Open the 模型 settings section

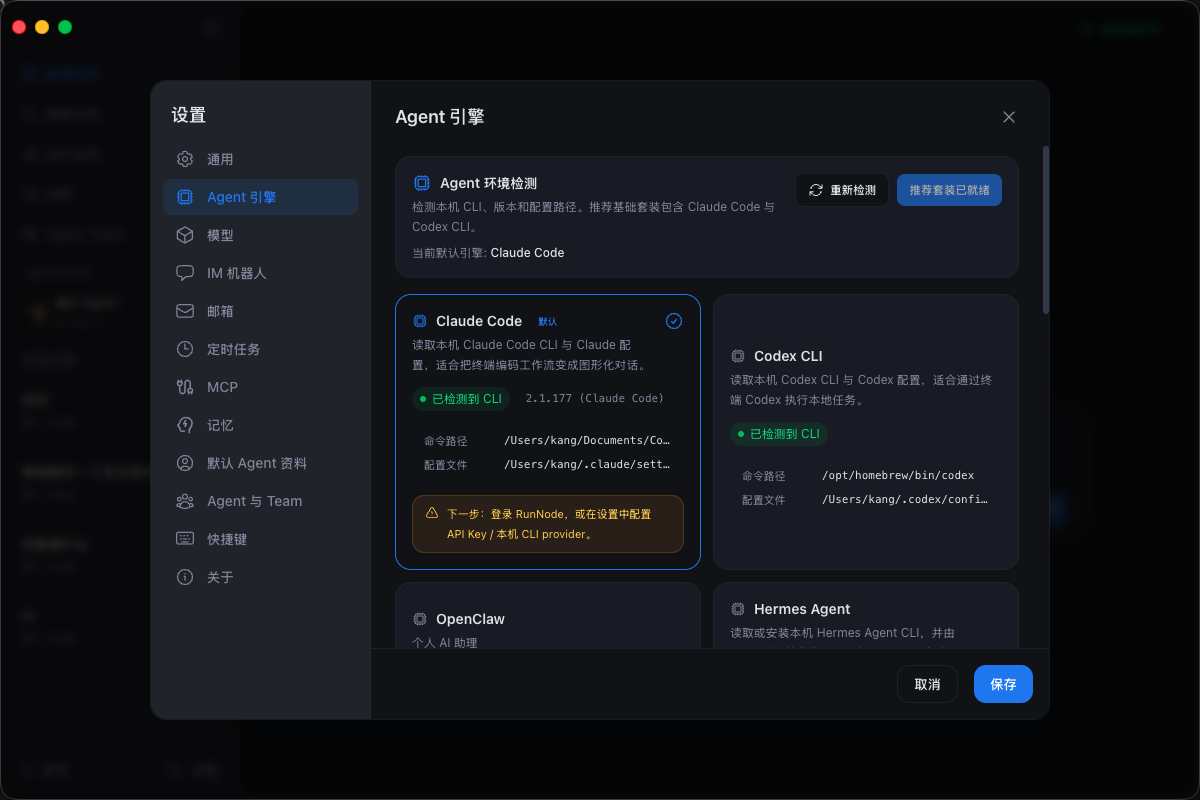click(260, 235)
